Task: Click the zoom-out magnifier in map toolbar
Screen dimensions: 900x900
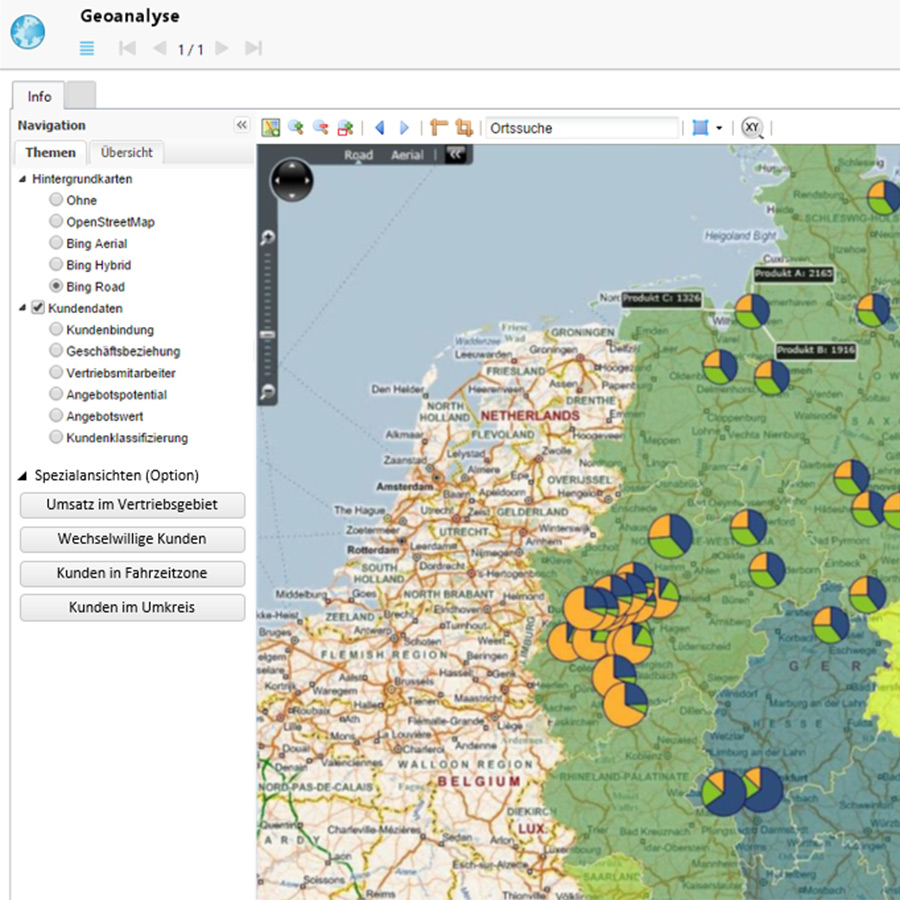Action: (x=320, y=128)
